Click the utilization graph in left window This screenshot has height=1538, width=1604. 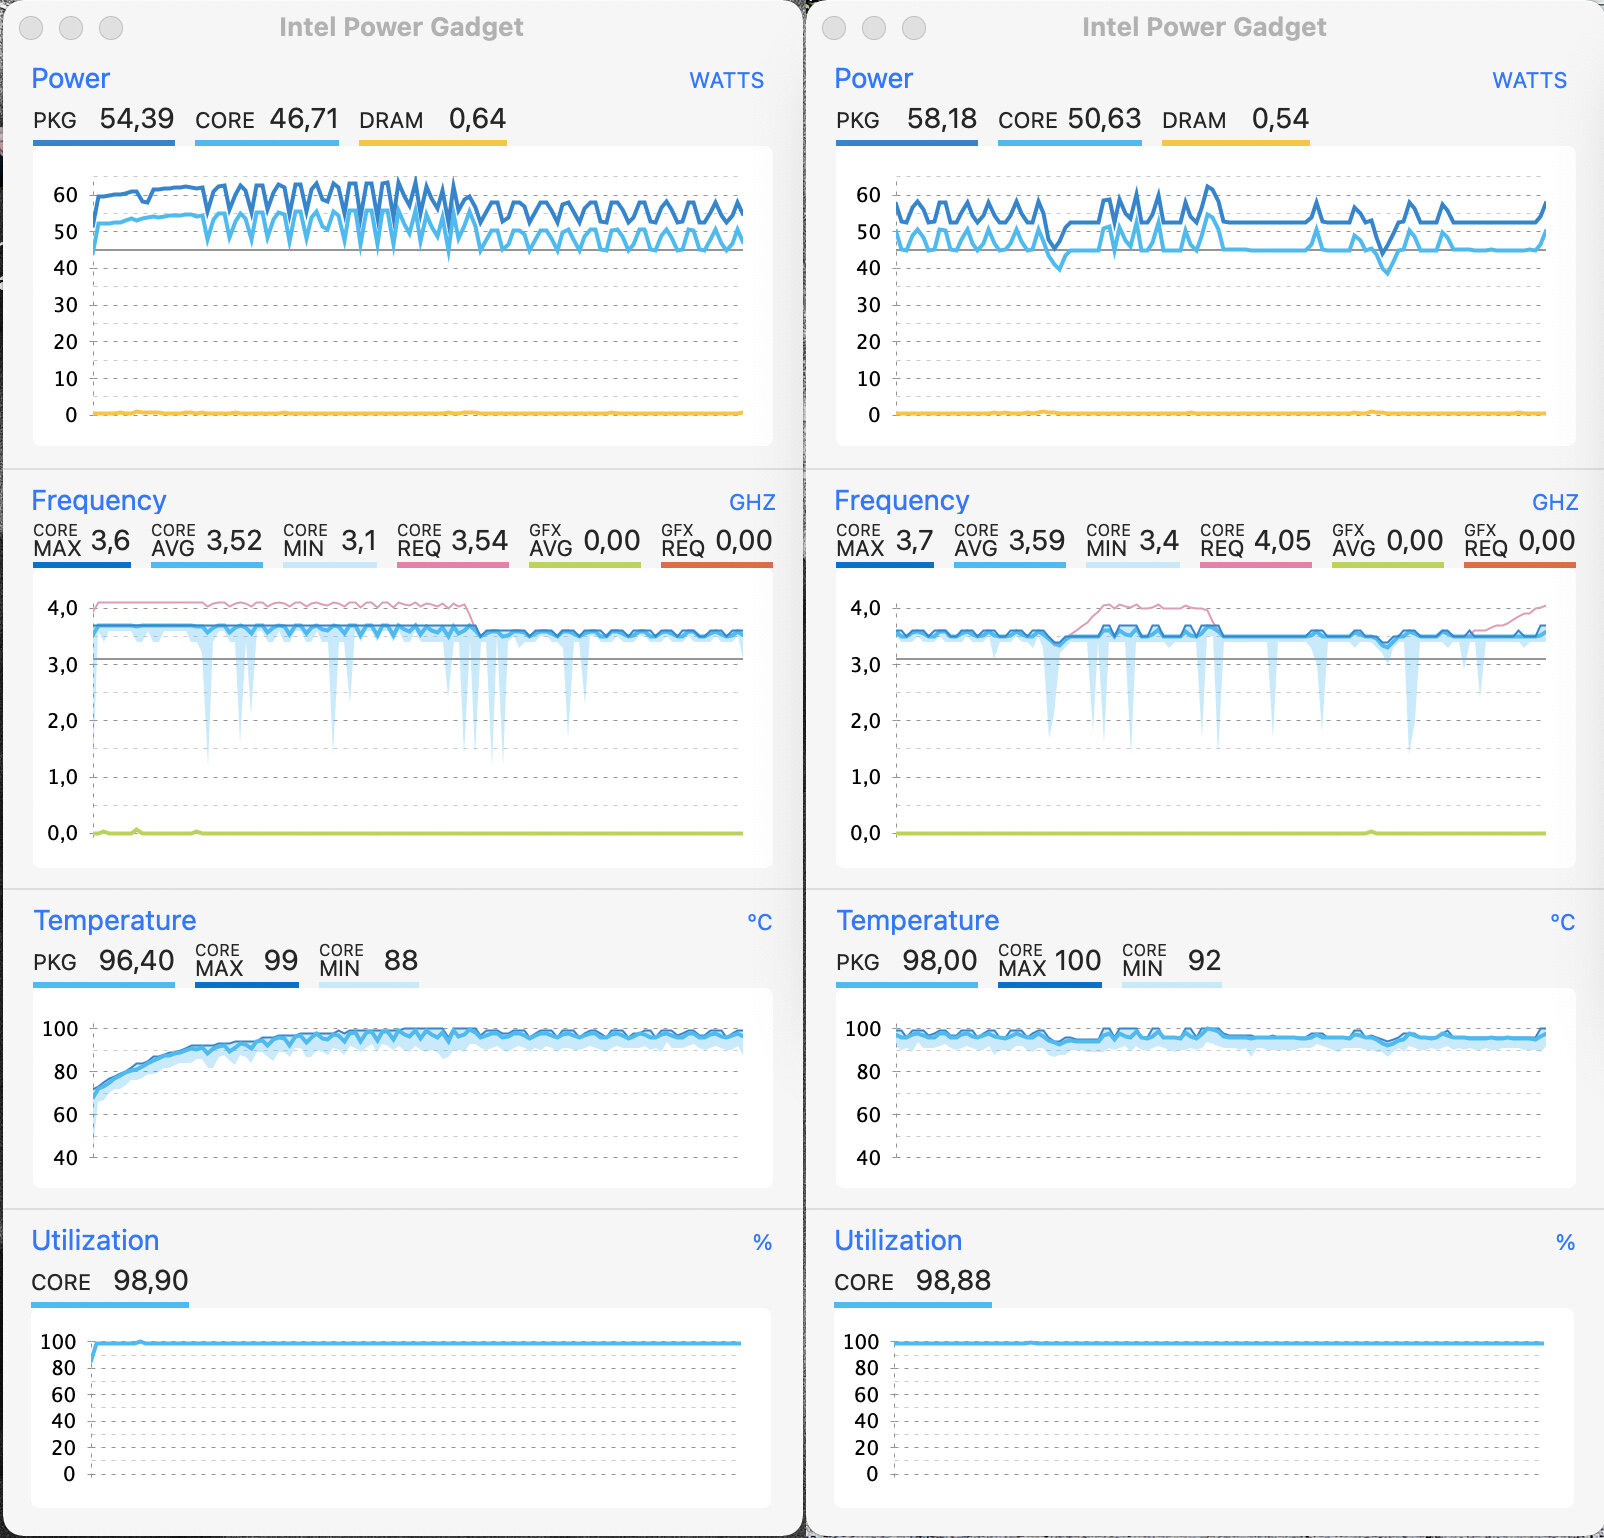401,1408
